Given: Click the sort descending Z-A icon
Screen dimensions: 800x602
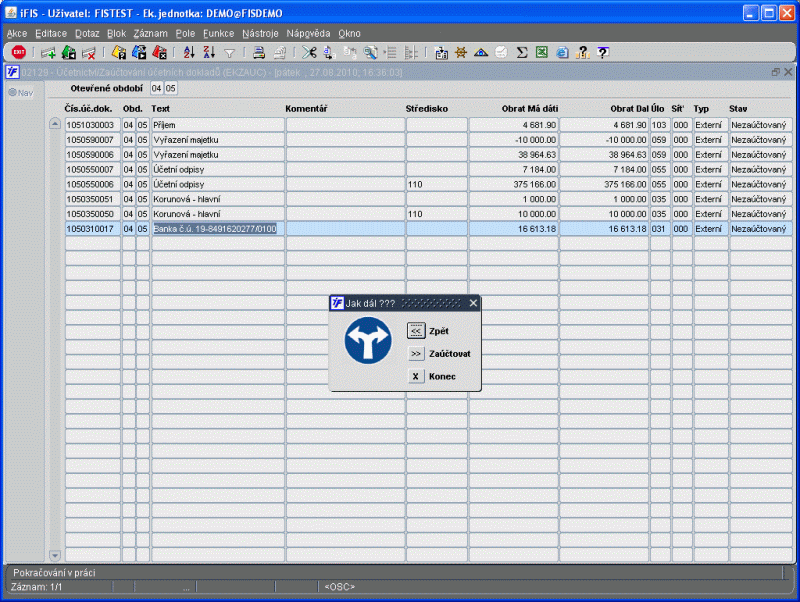Looking at the screenshot, I should (x=209, y=52).
